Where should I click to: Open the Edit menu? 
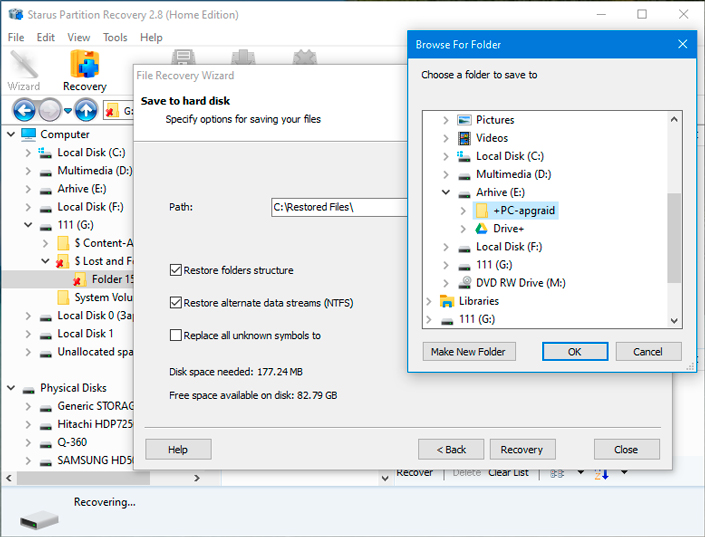coord(45,37)
